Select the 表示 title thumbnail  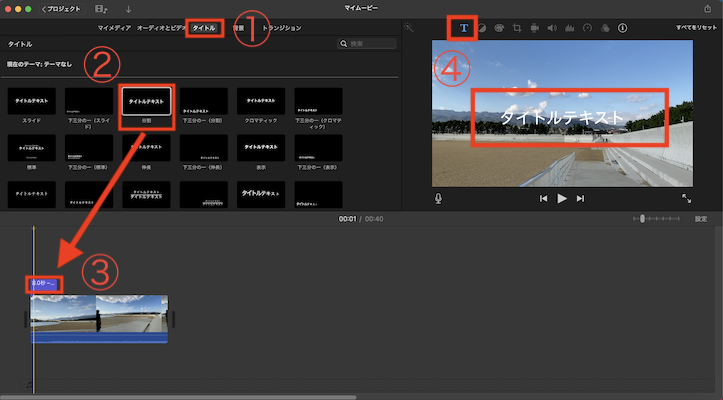coord(261,148)
